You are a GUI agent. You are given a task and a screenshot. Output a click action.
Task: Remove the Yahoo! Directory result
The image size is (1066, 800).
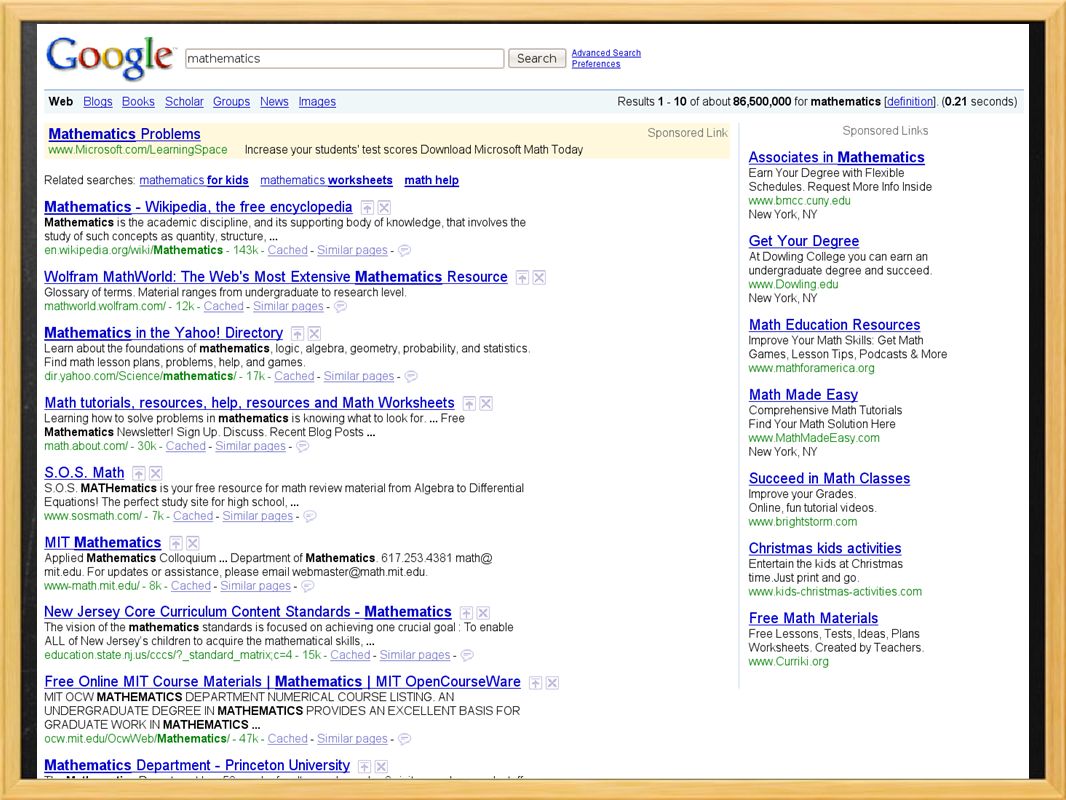[314, 334]
